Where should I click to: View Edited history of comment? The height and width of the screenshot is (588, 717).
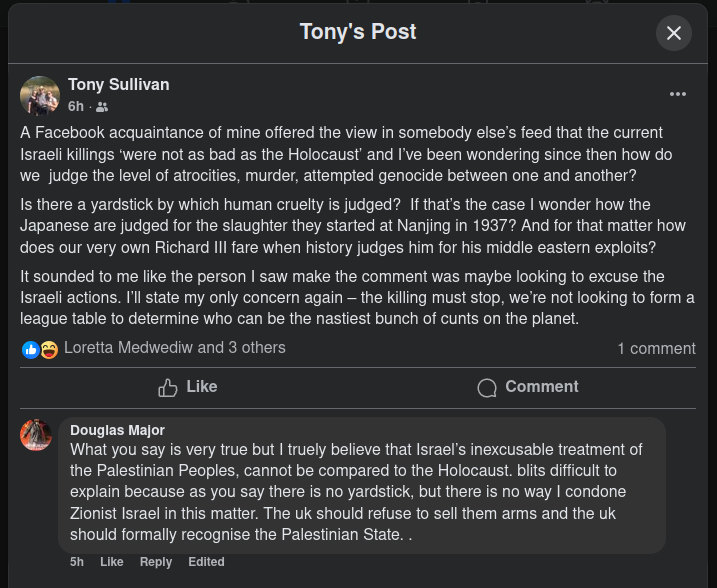[x=206, y=562]
